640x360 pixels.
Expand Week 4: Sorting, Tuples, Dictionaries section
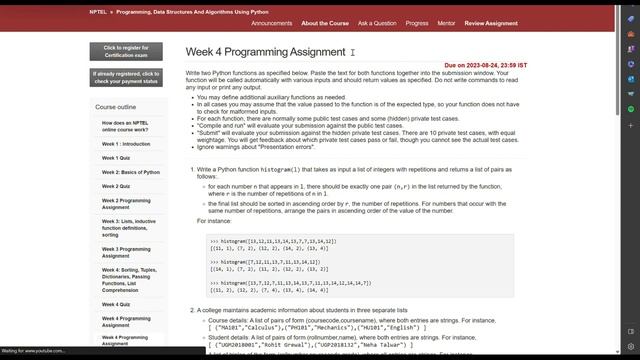point(129,280)
